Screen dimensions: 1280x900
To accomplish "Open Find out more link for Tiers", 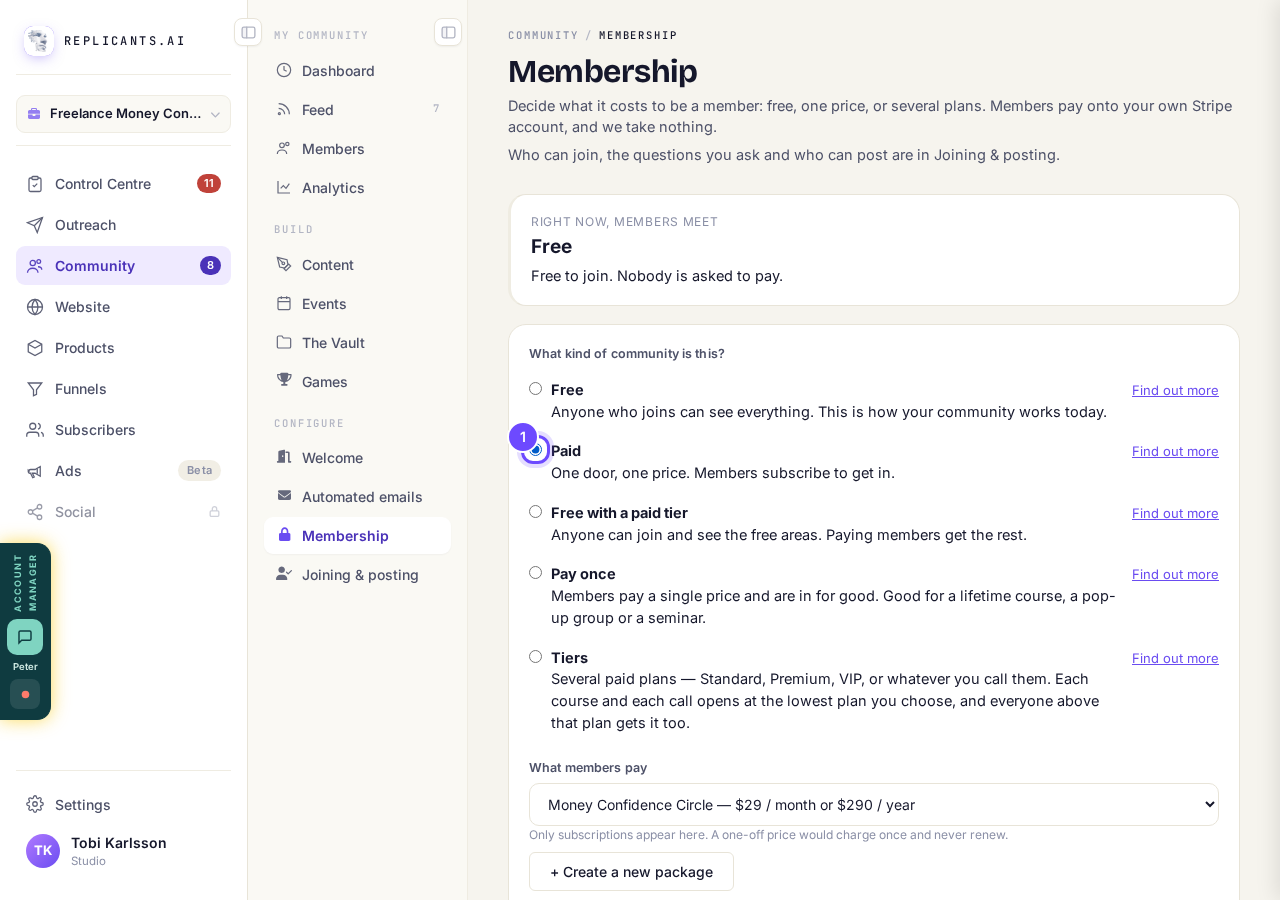I will click(x=1175, y=658).
